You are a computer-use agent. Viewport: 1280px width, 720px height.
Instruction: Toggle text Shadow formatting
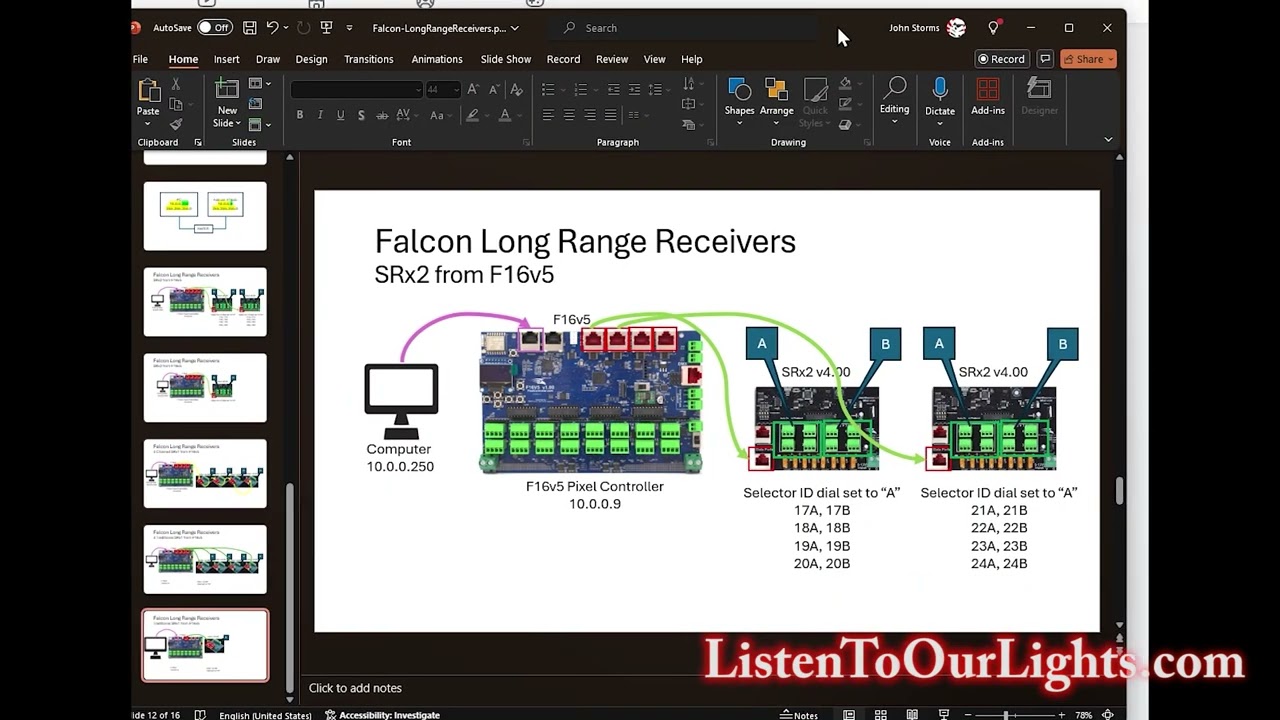click(361, 115)
